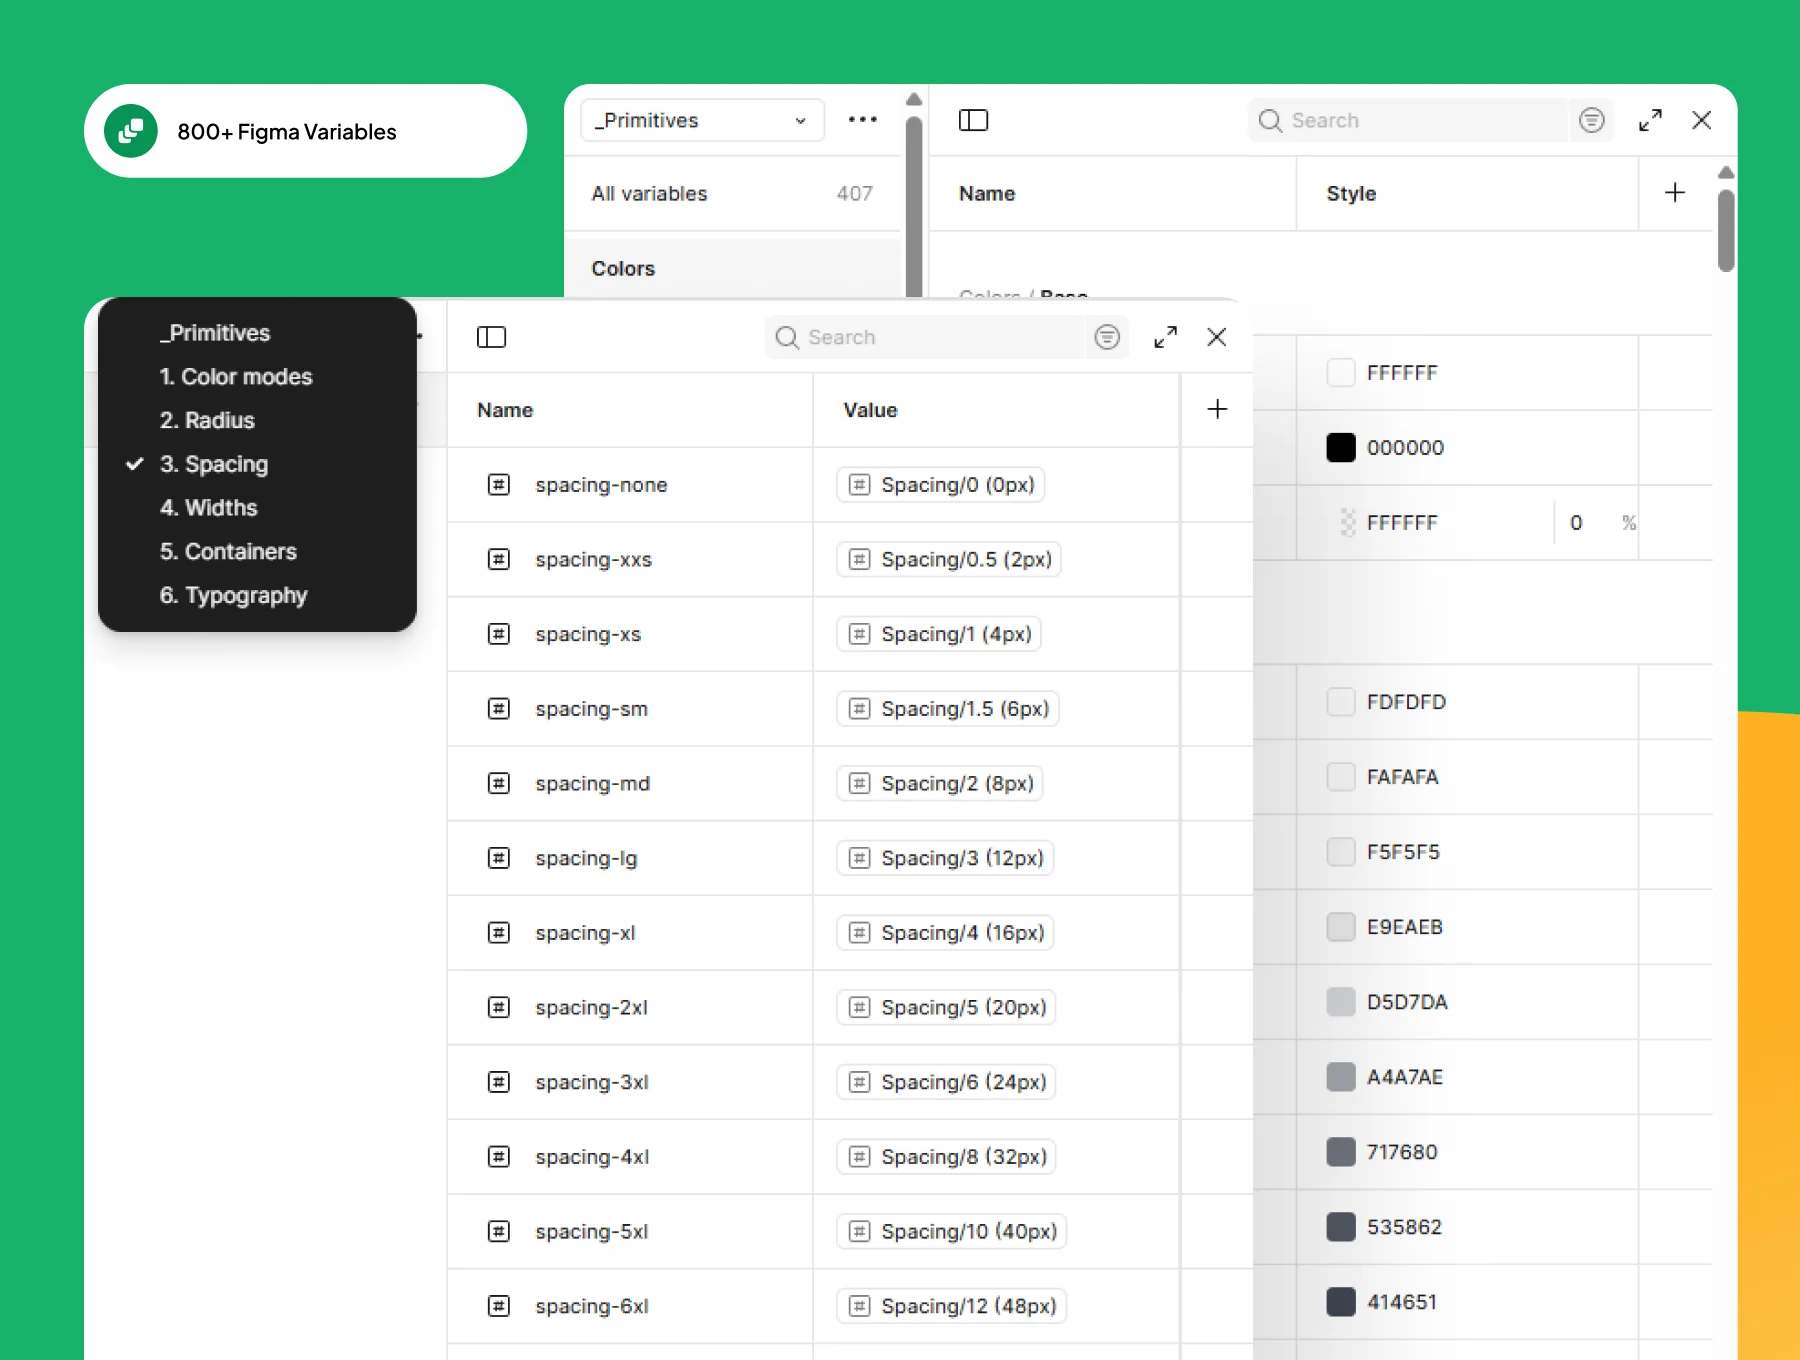Click the green Figma Variables badge icon
The height and width of the screenshot is (1360, 1800).
[x=131, y=131]
